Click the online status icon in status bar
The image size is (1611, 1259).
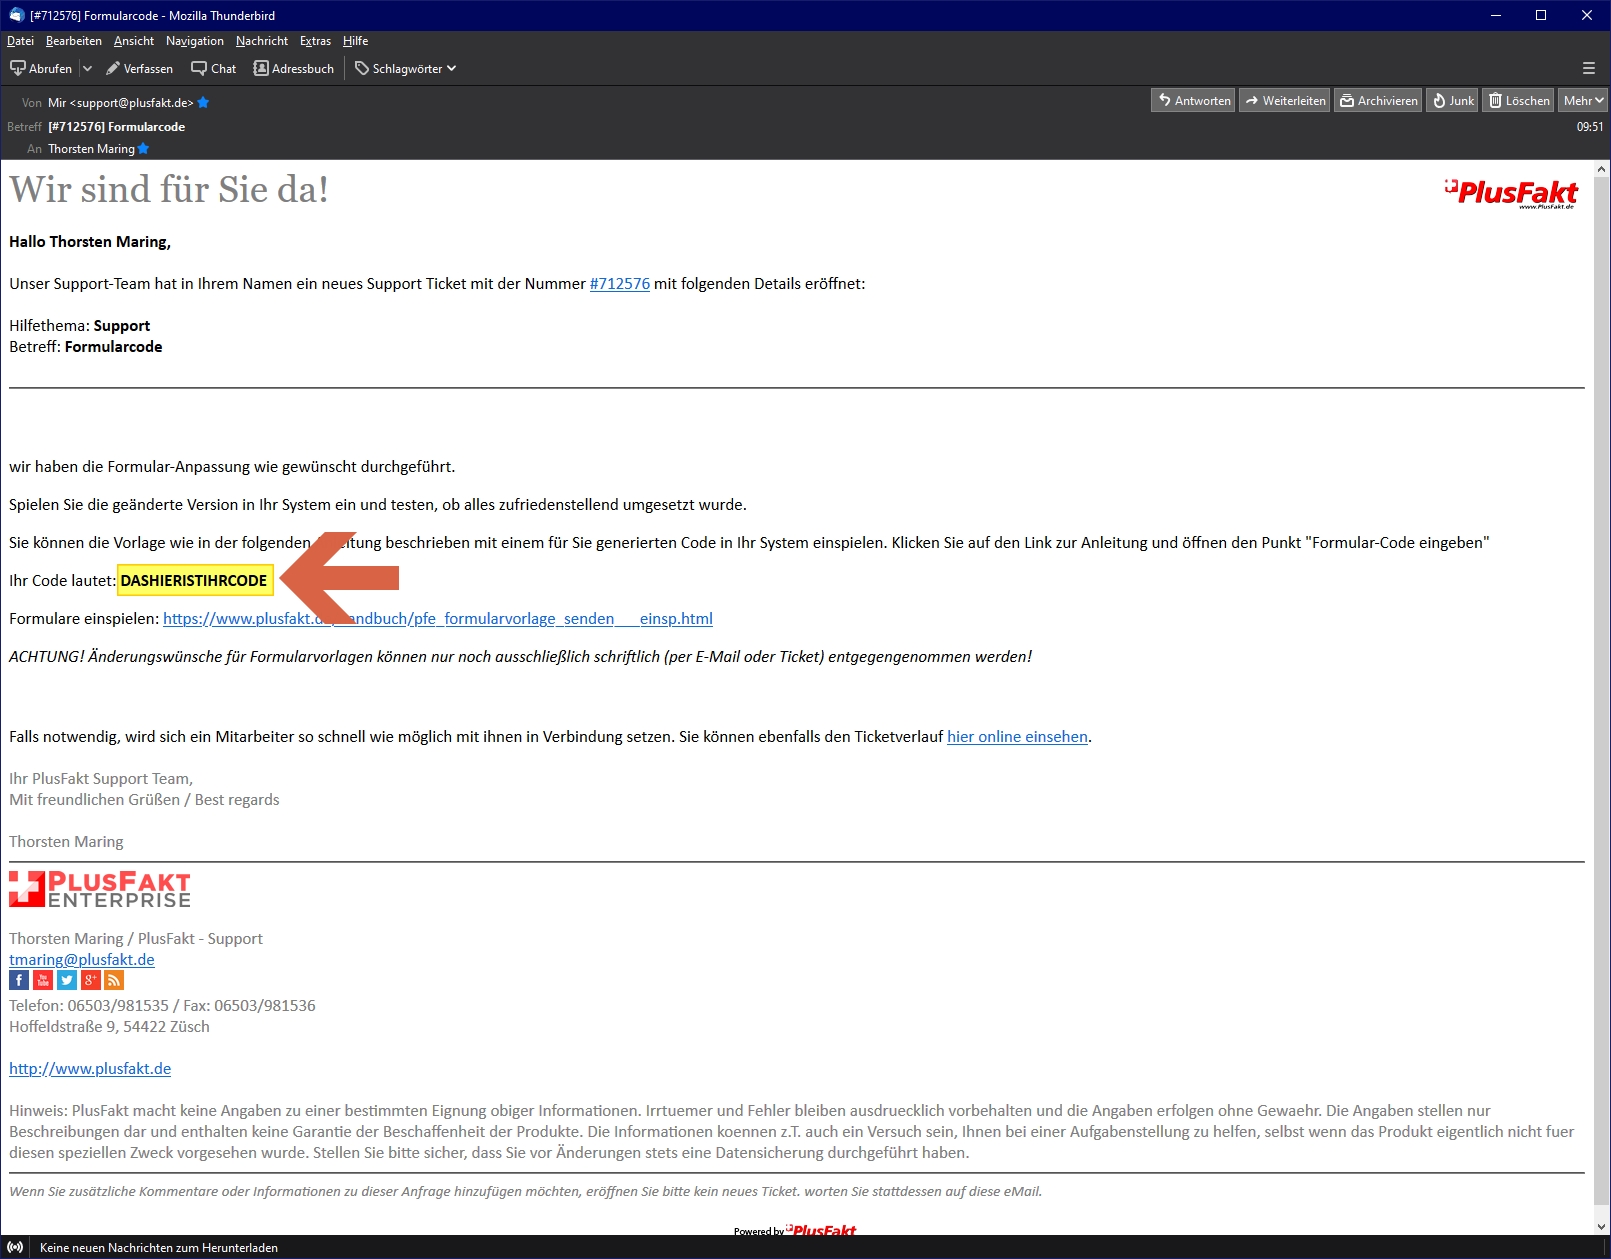[x=15, y=1247]
